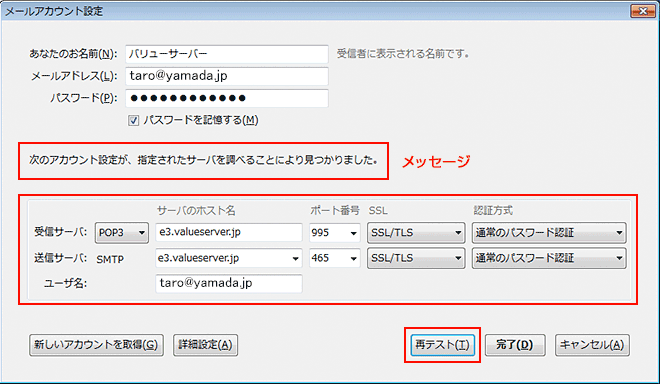This screenshot has width=660, height=384.
Task: Close the メールアカウント設定 dialog
Action: pyautogui.click(x=643, y=11)
